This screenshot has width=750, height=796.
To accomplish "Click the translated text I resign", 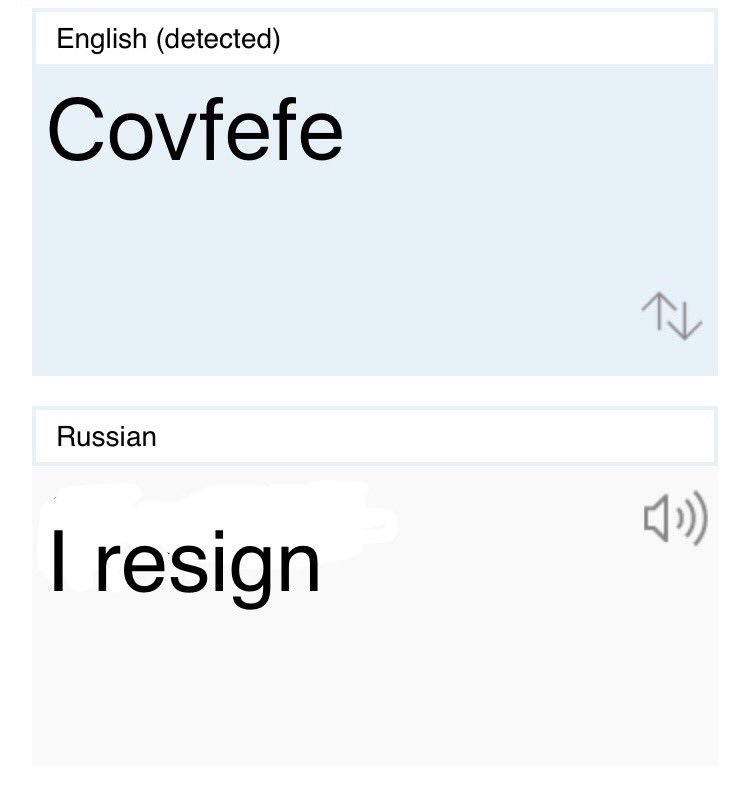I will 186,564.
